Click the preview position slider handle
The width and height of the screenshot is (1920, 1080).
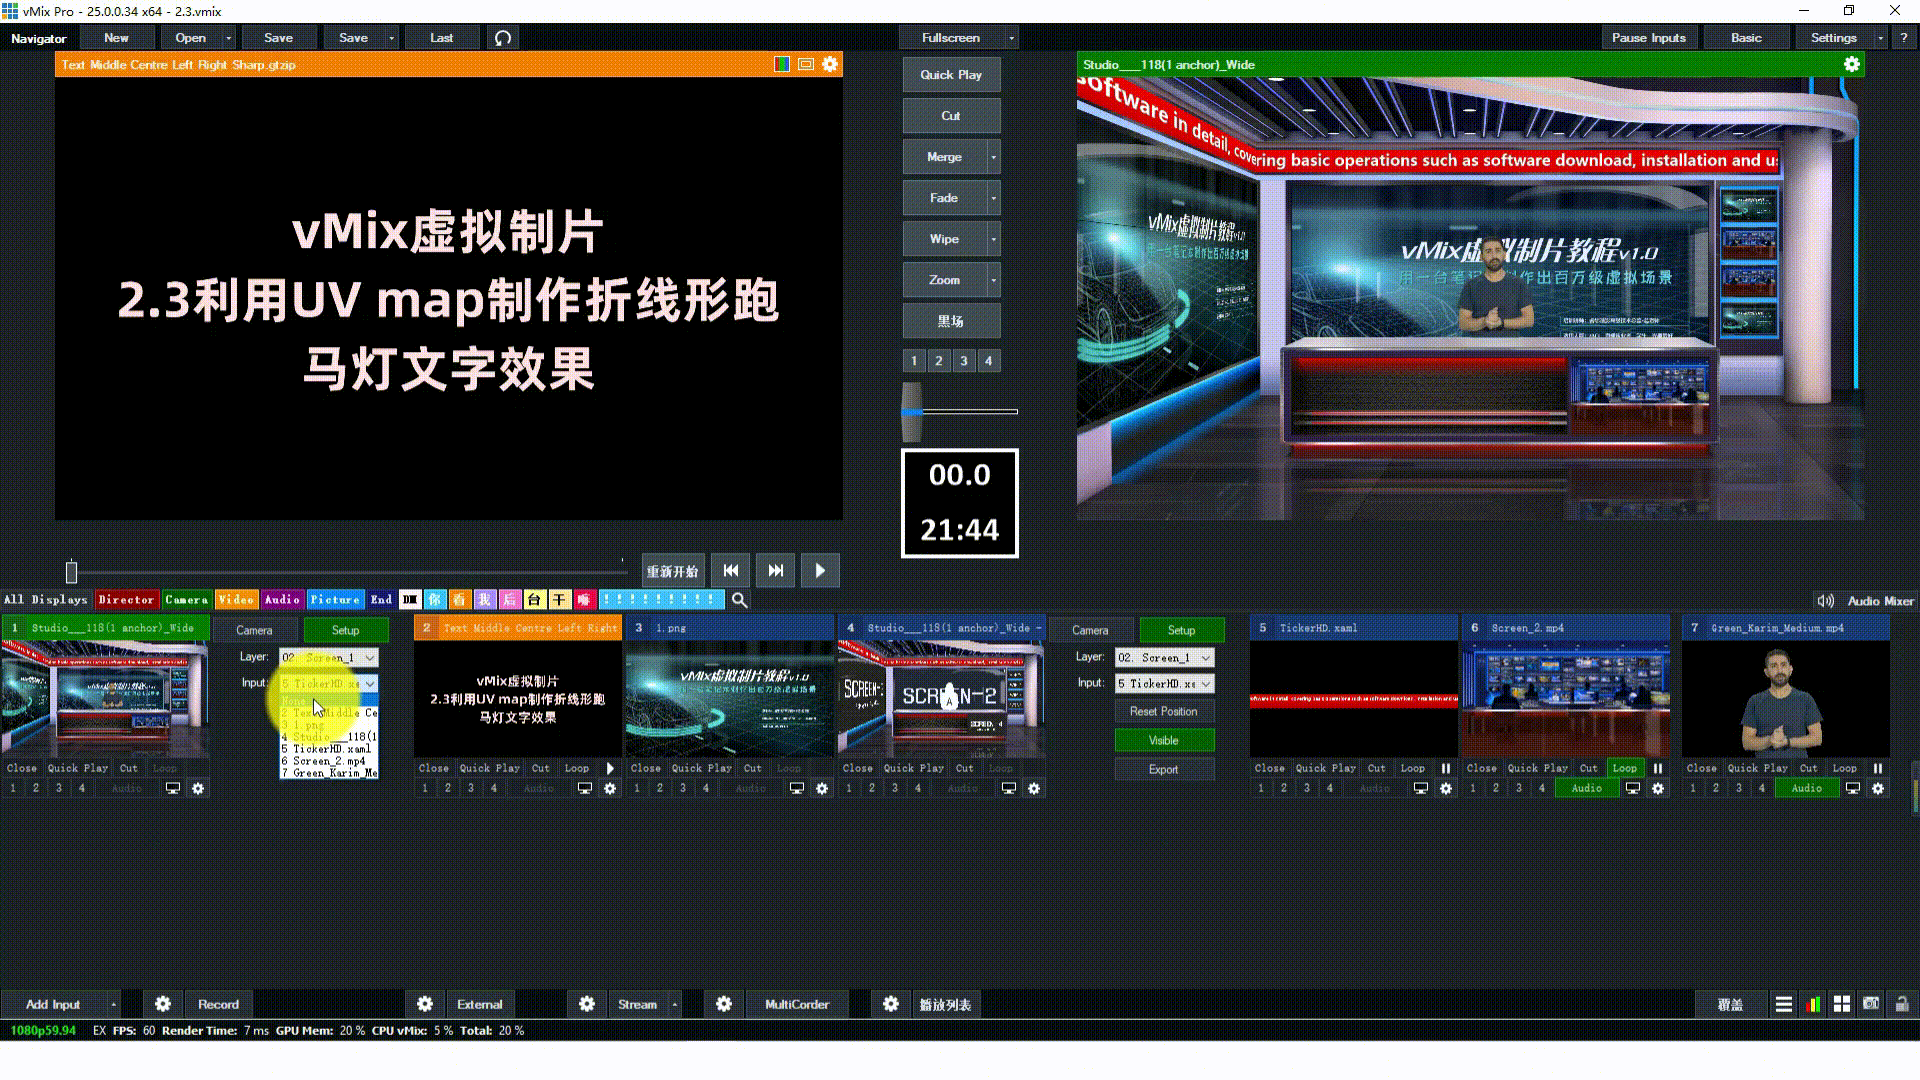click(x=71, y=572)
